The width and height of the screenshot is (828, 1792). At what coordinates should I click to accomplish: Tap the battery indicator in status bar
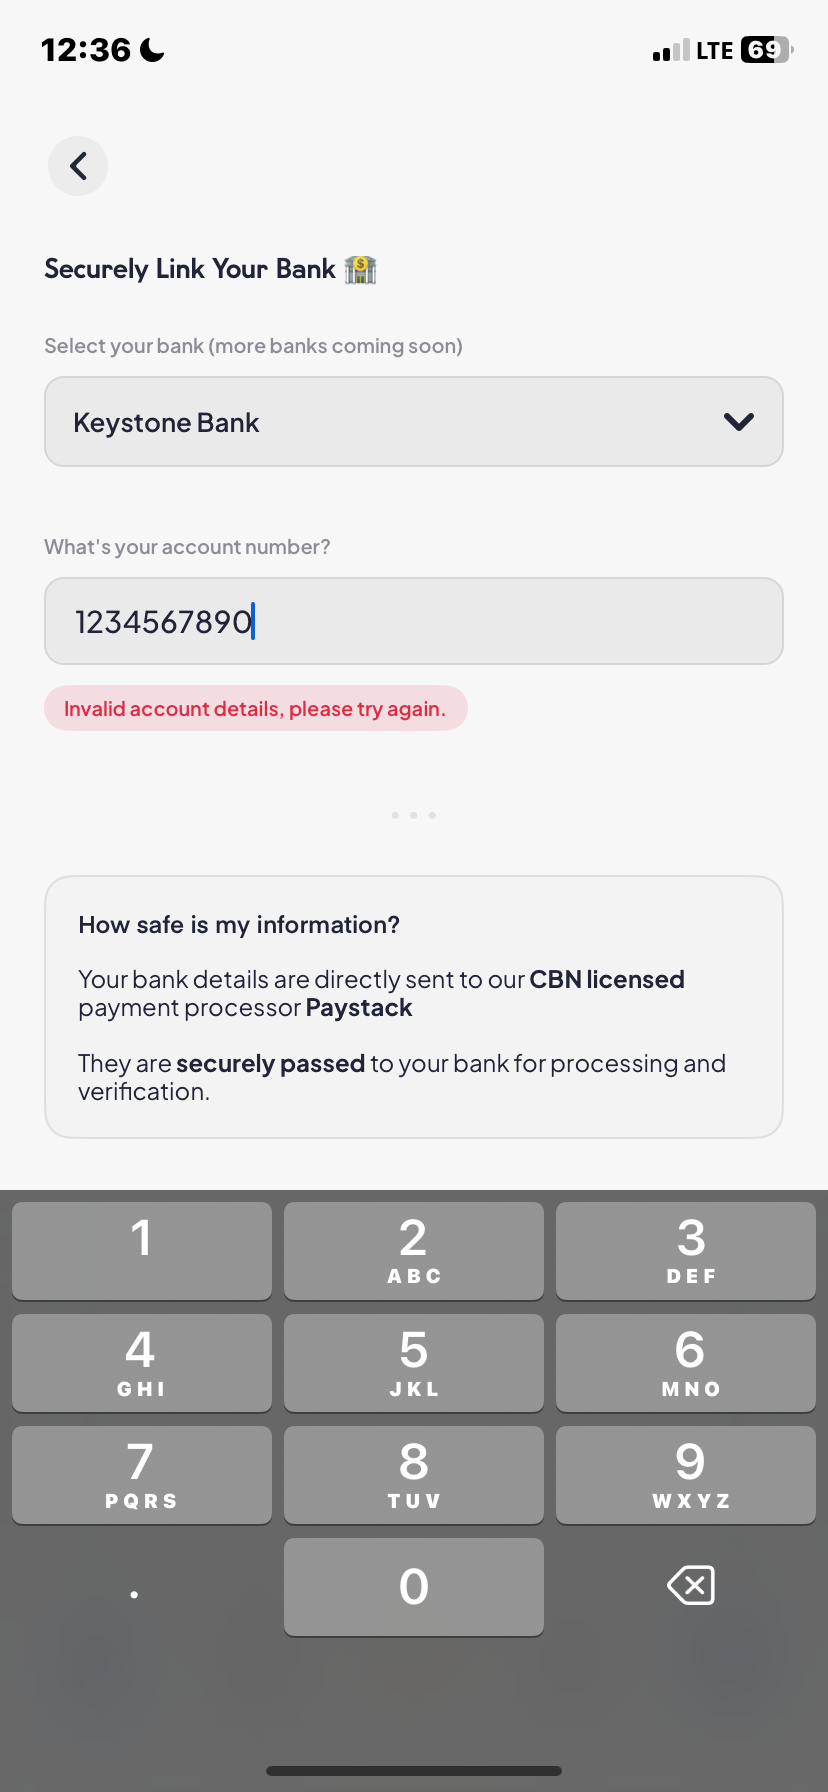[766, 50]
